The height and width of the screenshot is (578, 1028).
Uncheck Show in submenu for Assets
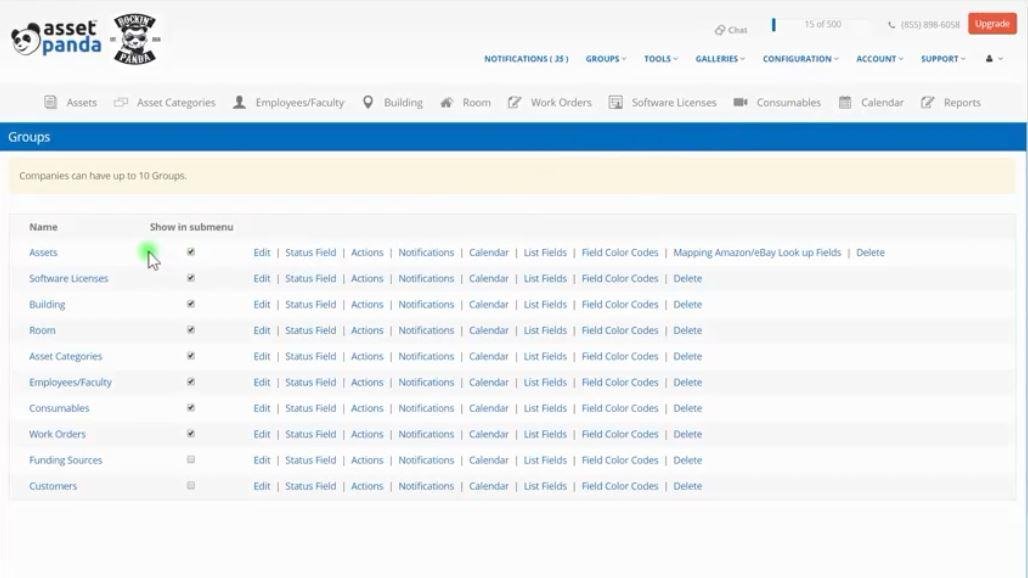[191, 252]
